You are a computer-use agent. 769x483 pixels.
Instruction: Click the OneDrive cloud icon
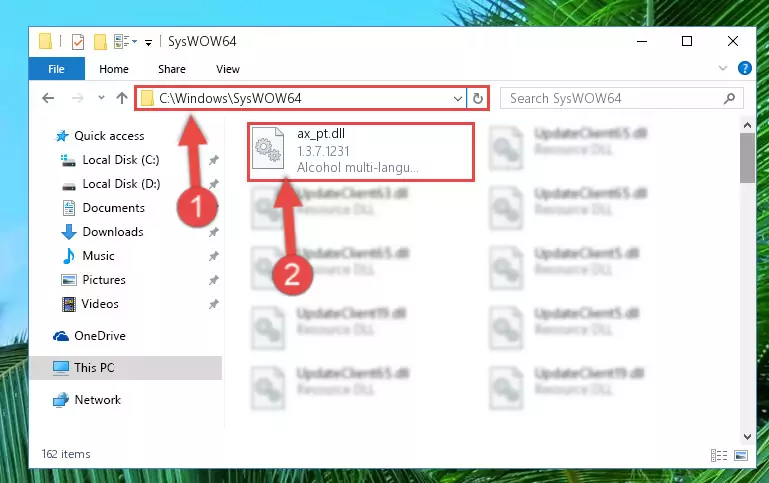click(61, 336)
